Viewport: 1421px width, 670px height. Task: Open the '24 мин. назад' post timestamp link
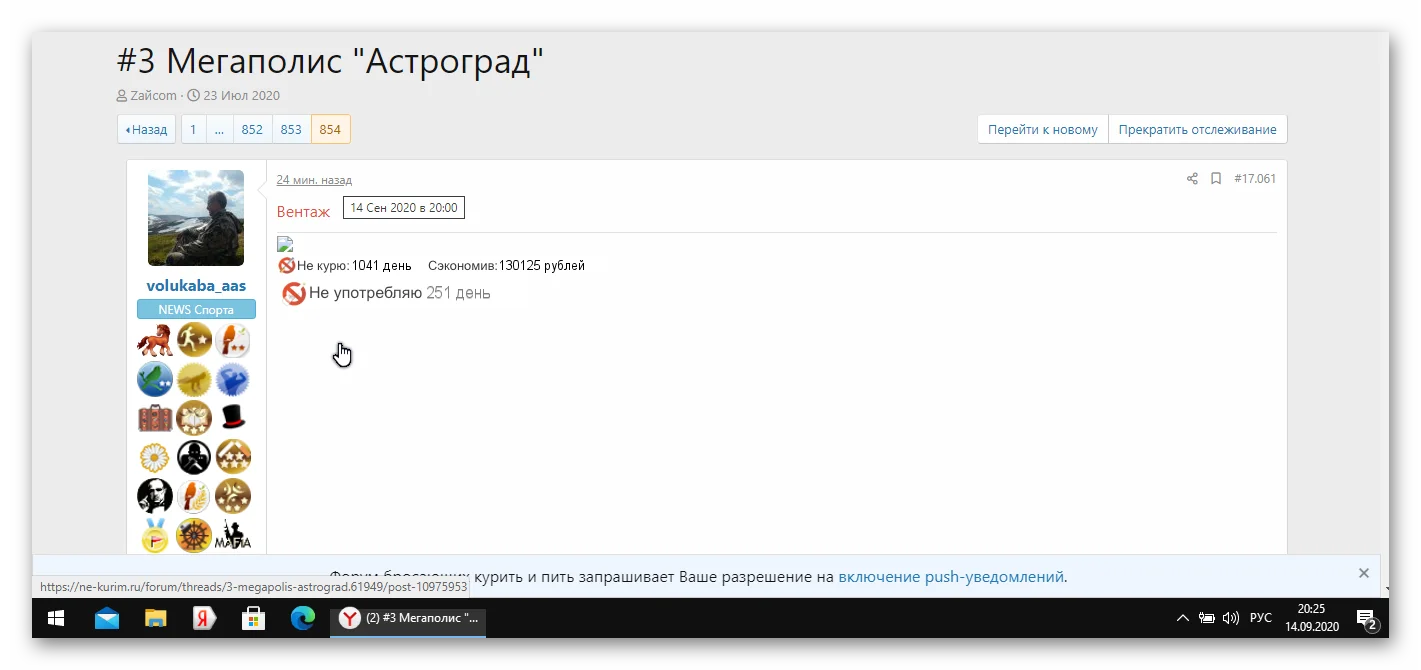[314, 180]
